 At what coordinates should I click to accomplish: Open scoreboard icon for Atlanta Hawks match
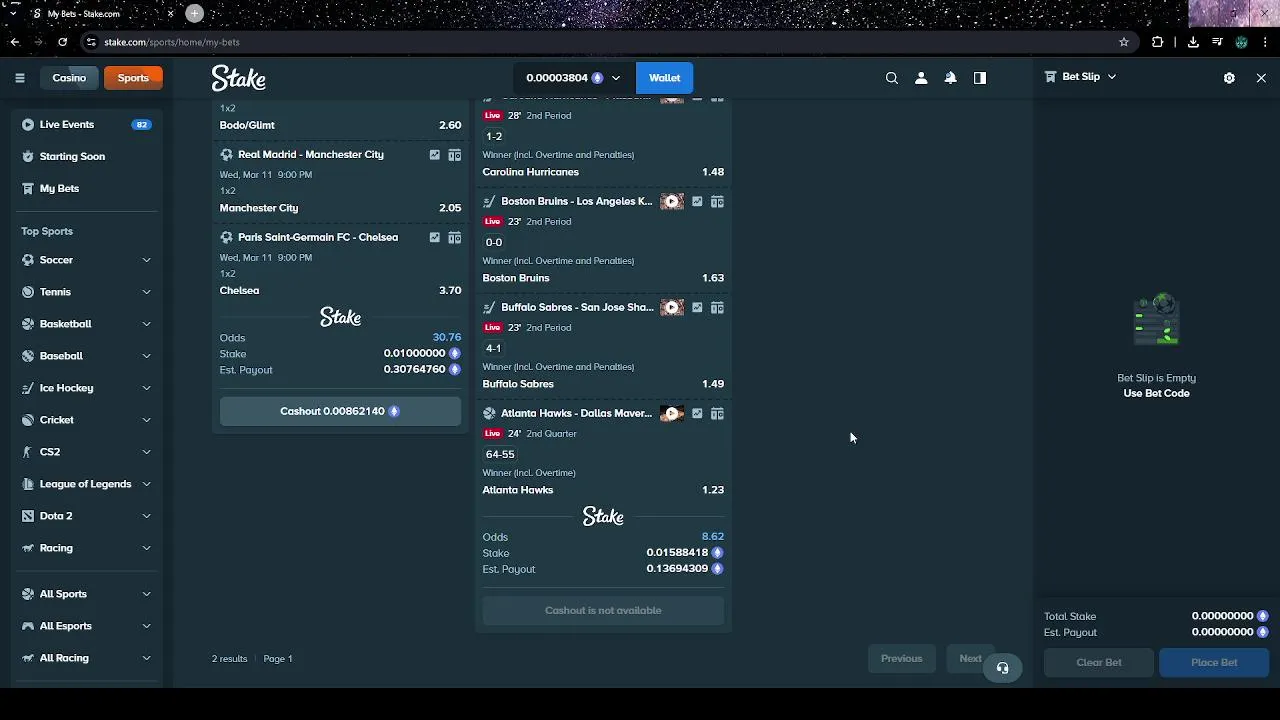click(717, 414)
